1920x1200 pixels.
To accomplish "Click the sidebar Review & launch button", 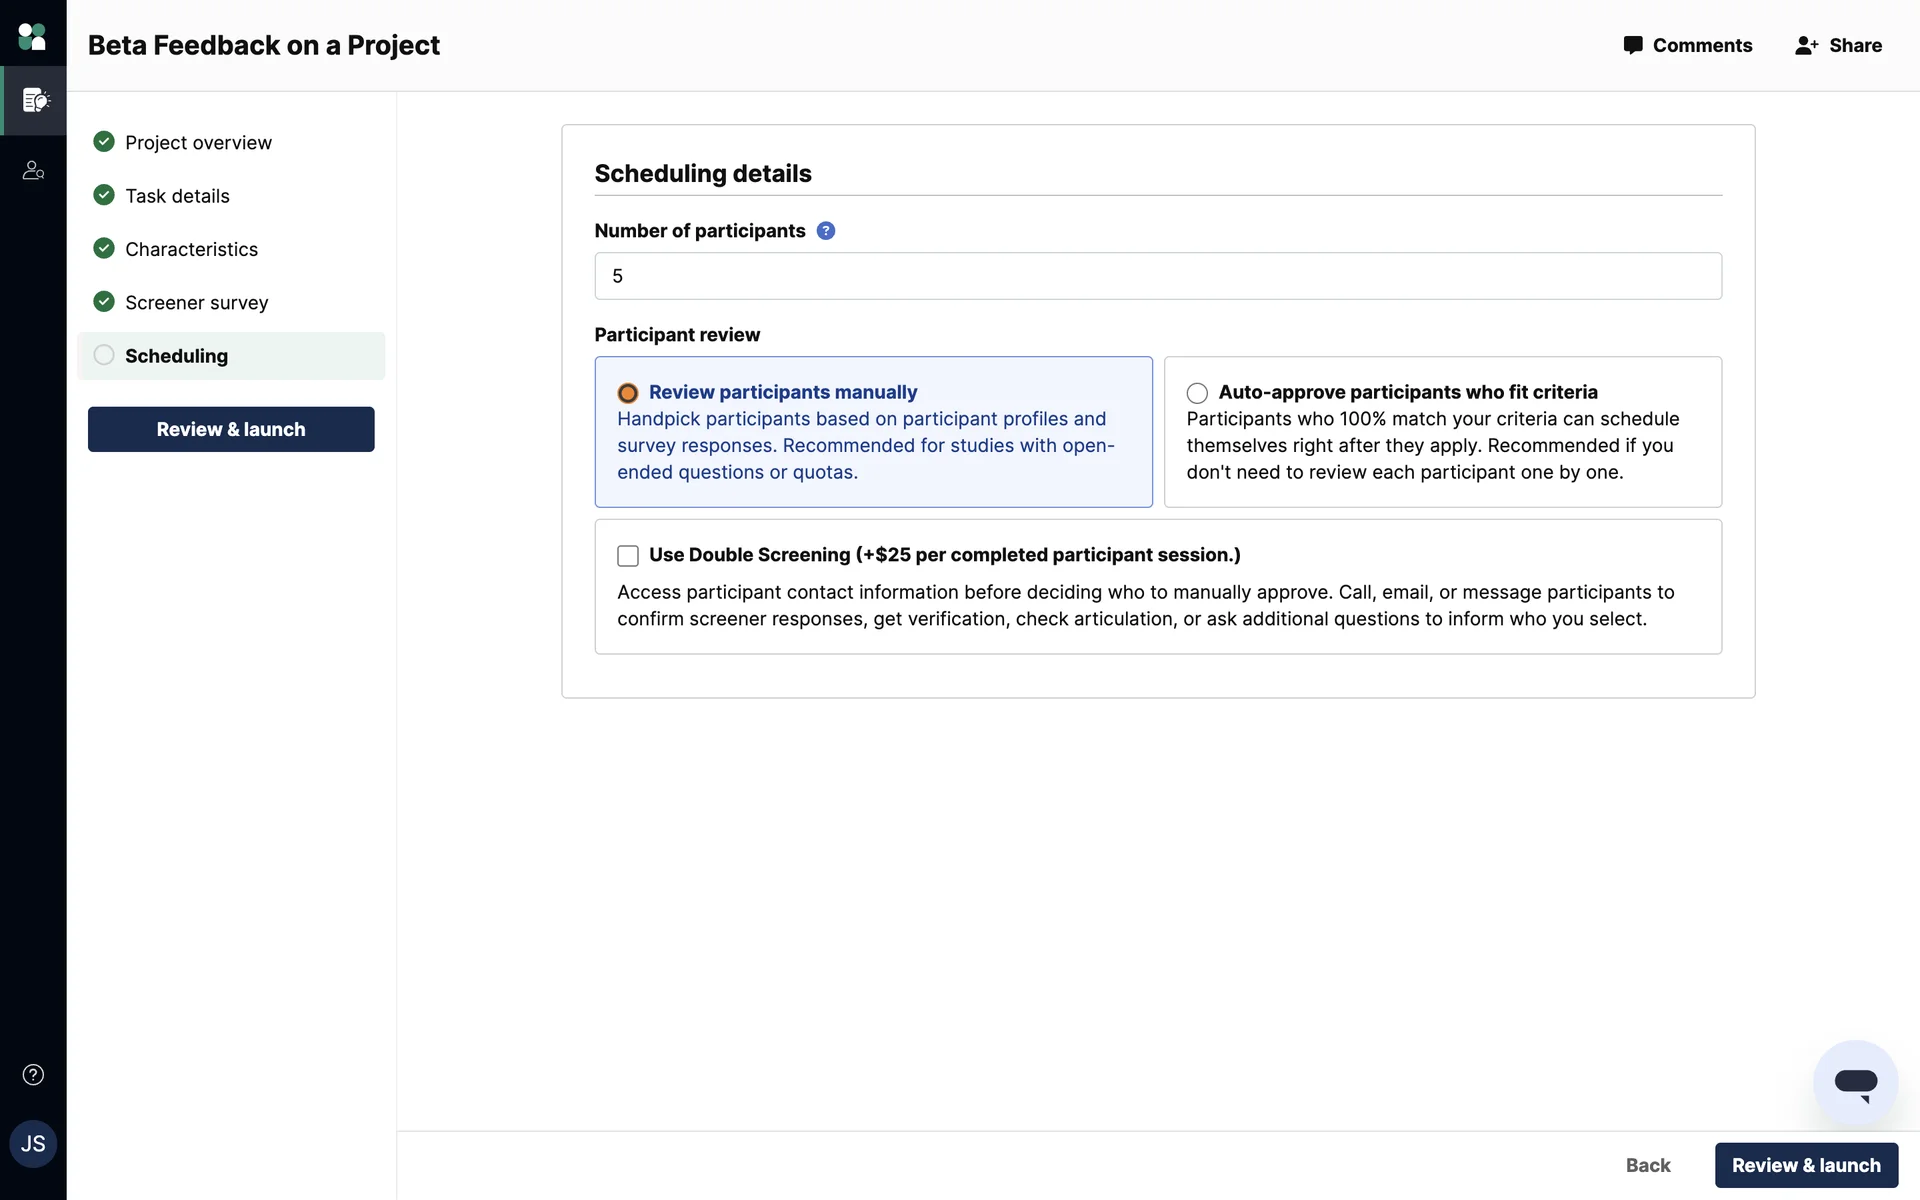I will [231, 429].
